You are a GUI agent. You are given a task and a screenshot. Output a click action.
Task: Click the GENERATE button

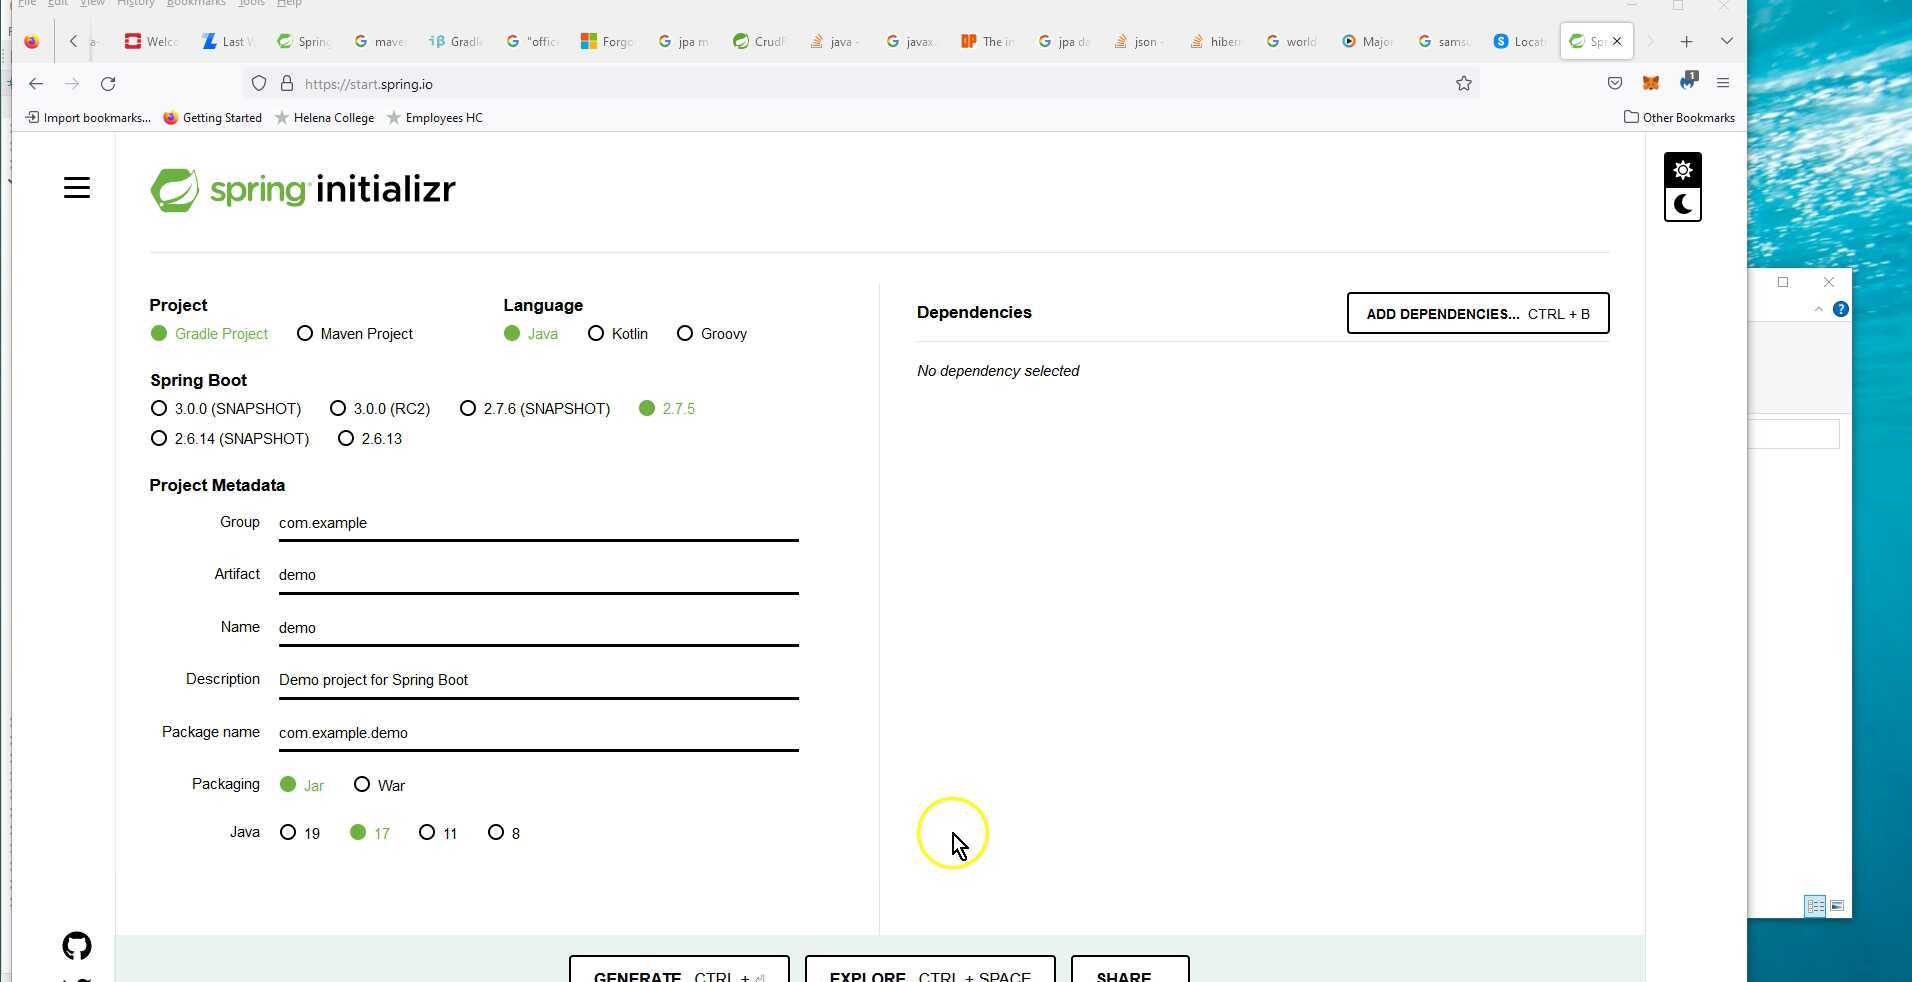pyautogui.click(x=678, y=975)
